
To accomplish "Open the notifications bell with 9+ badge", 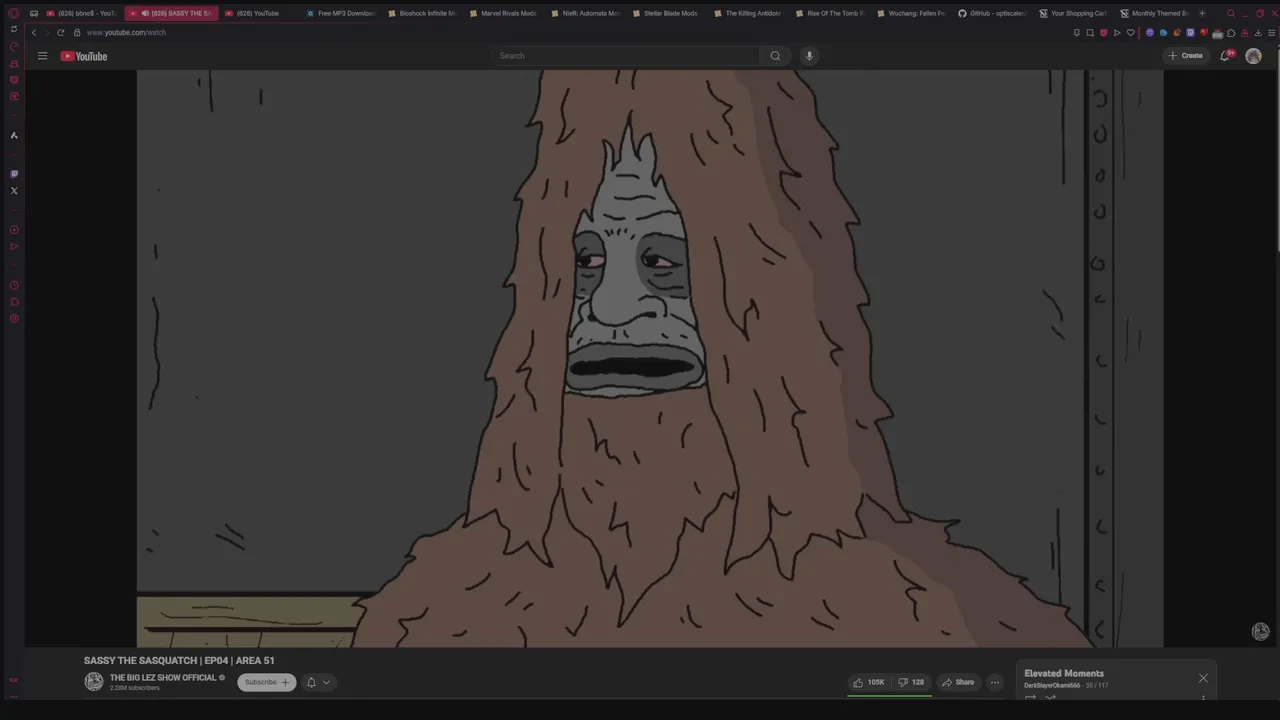I will (1225, 56).
